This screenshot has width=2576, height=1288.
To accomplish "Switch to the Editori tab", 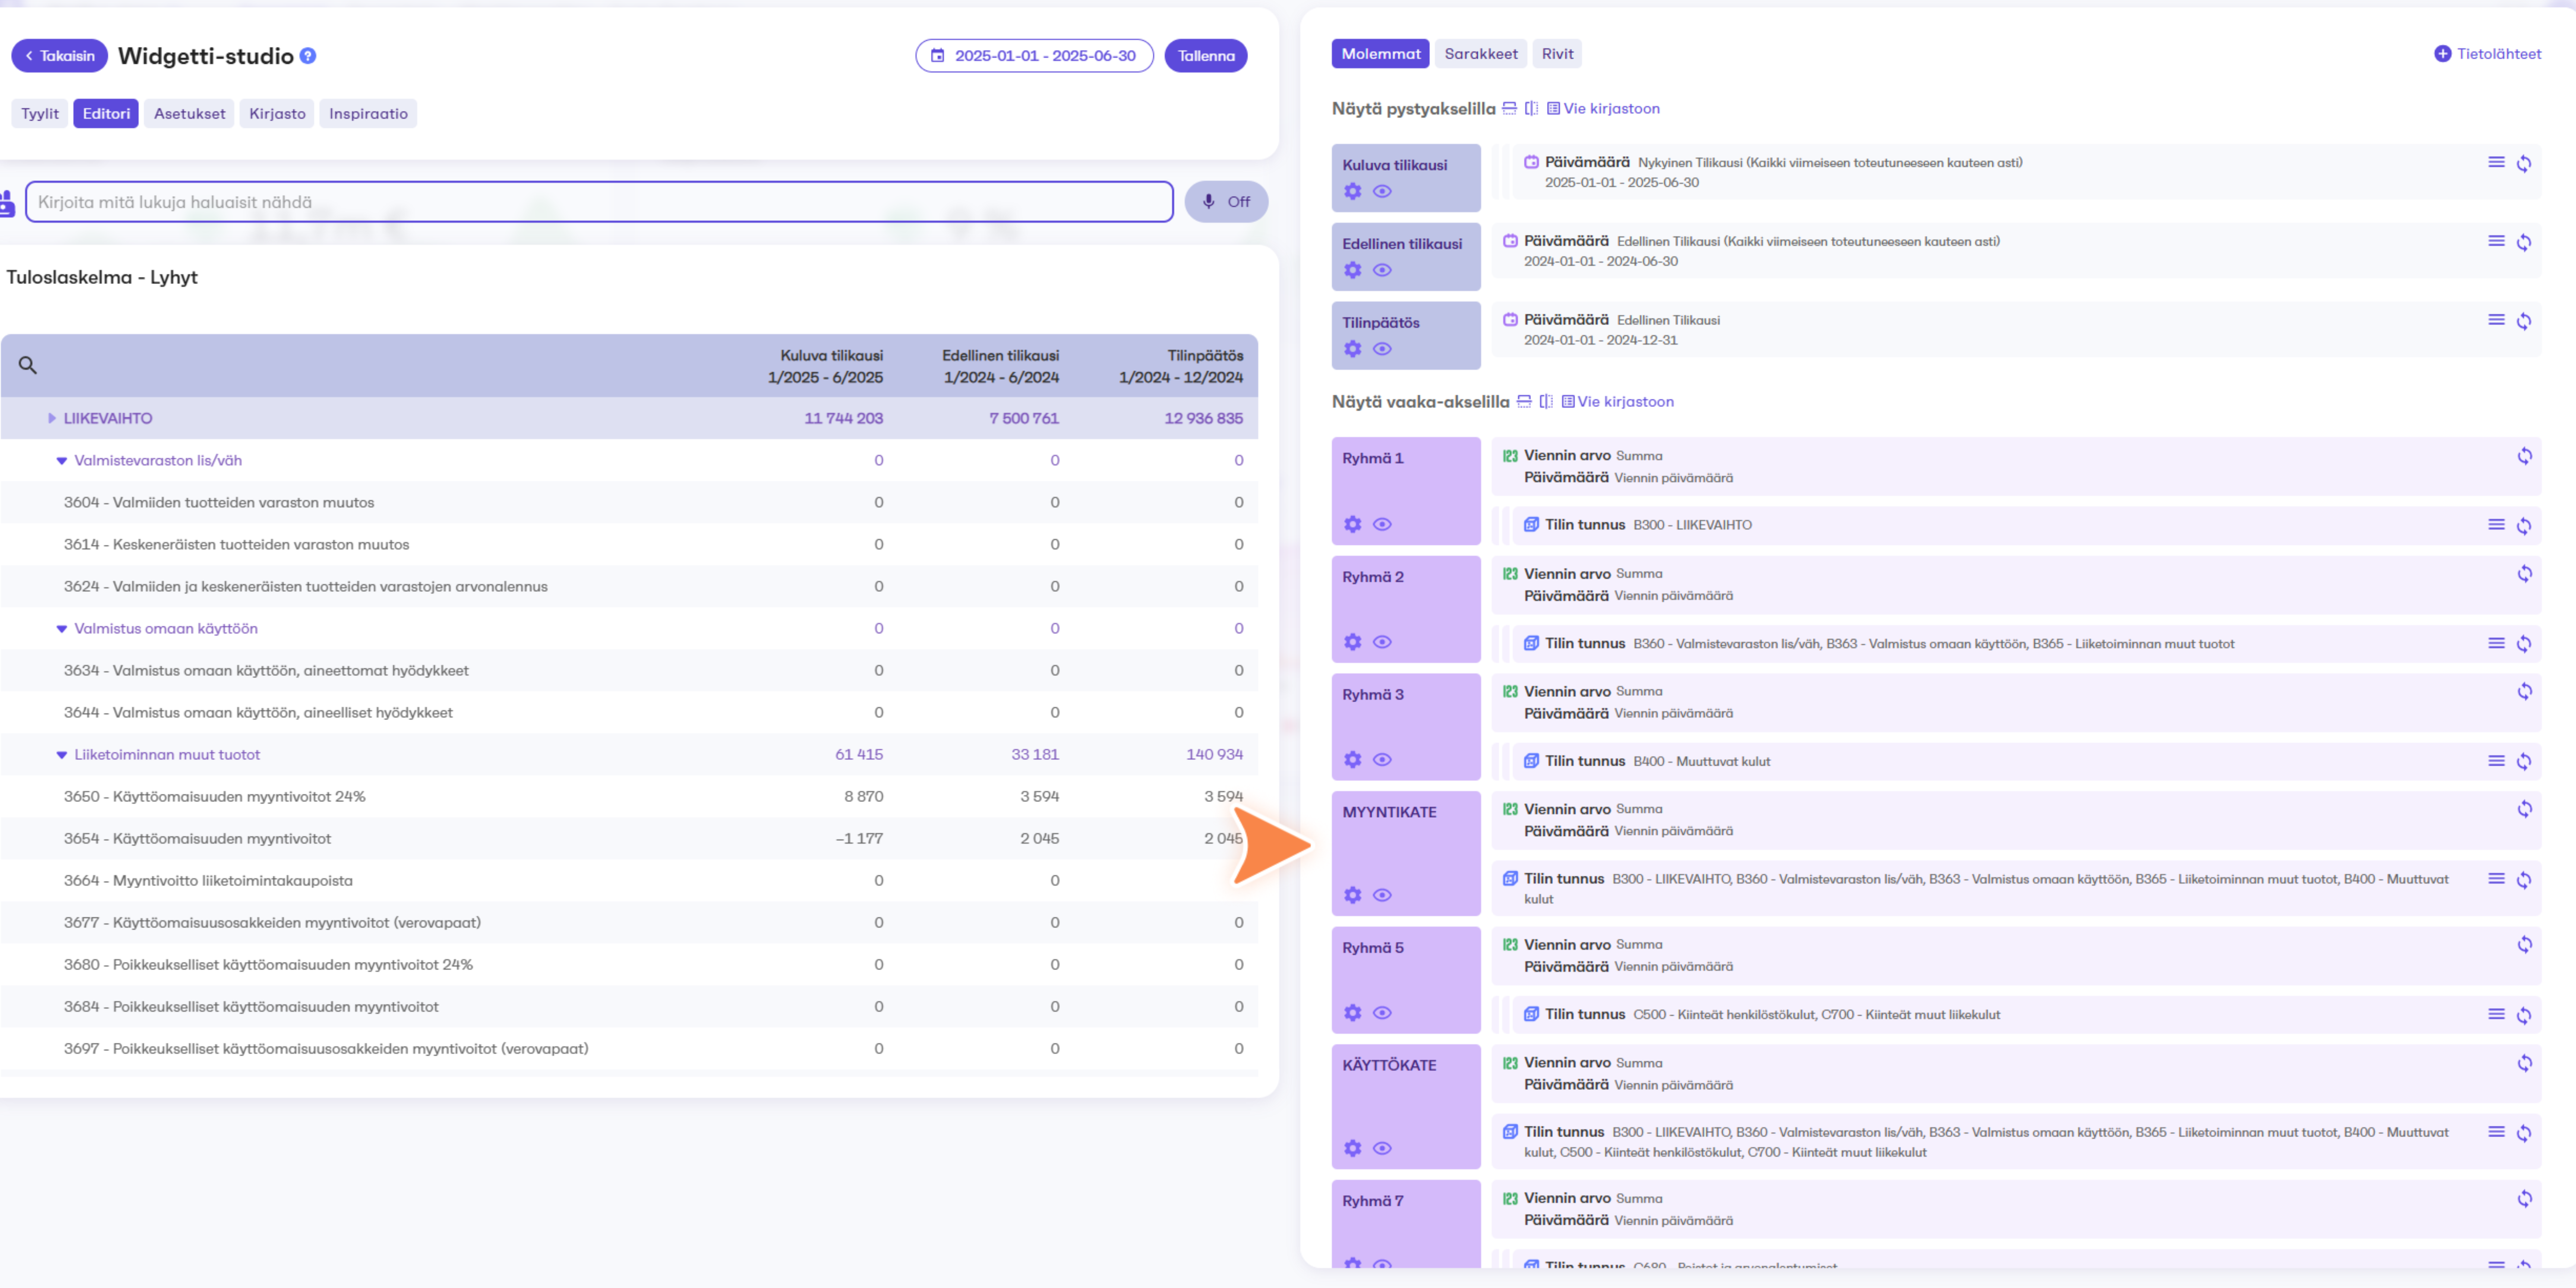I will pos(106,114).
